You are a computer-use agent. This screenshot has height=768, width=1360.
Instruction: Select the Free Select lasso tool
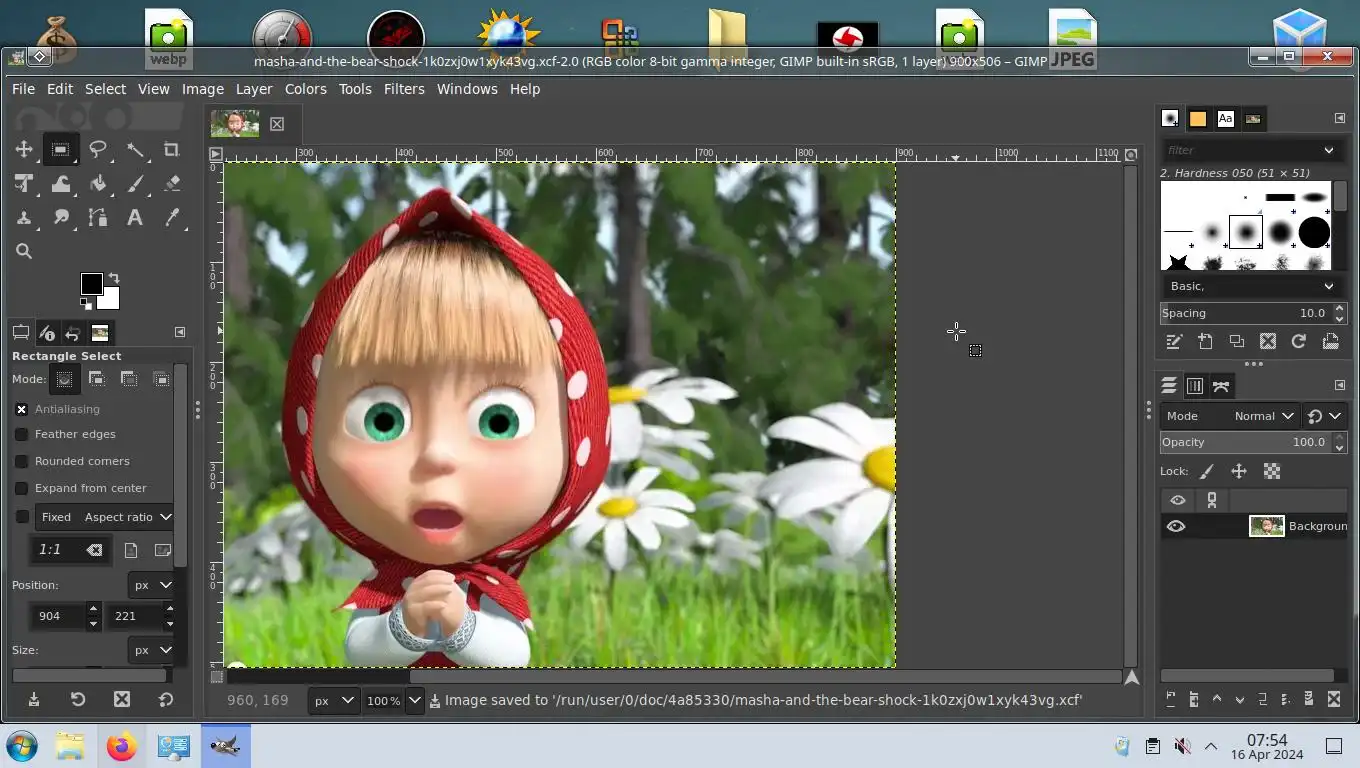(x=98, y=150)
